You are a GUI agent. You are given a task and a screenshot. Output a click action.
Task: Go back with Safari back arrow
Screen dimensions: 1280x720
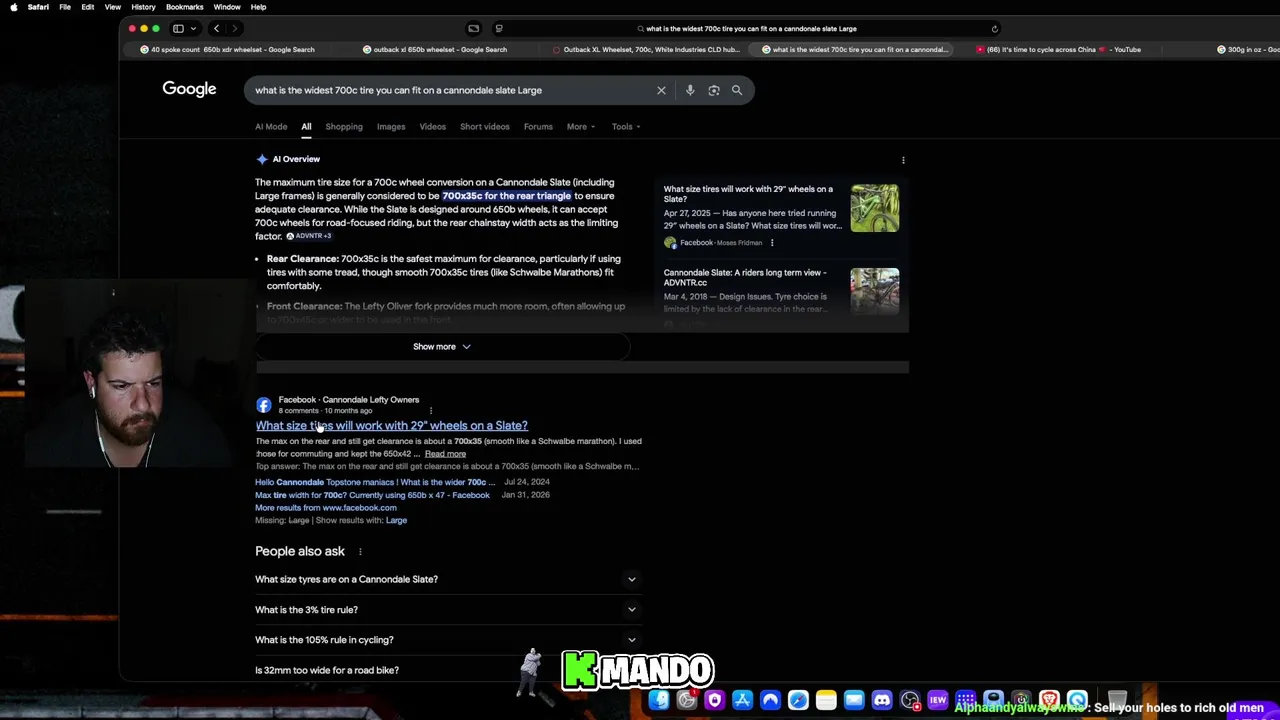click(x=216, y=28)
